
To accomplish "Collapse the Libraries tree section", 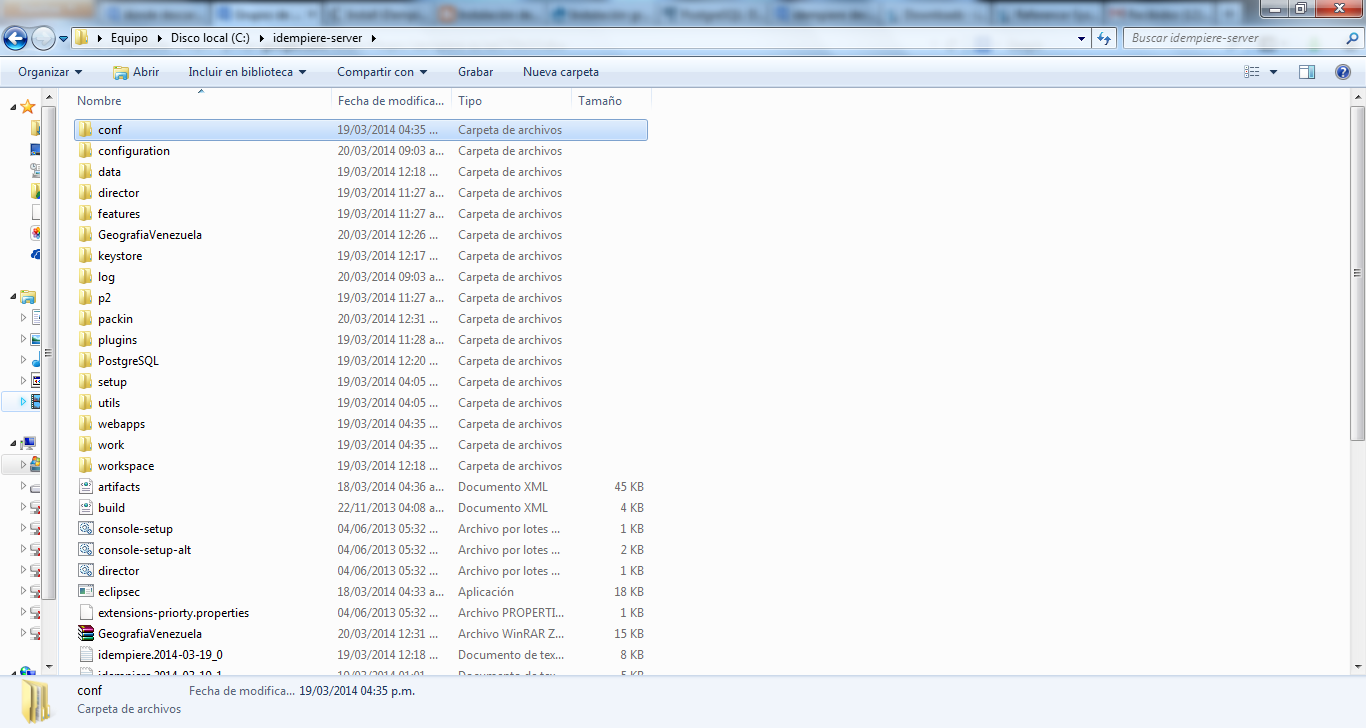I will [13, 297].
